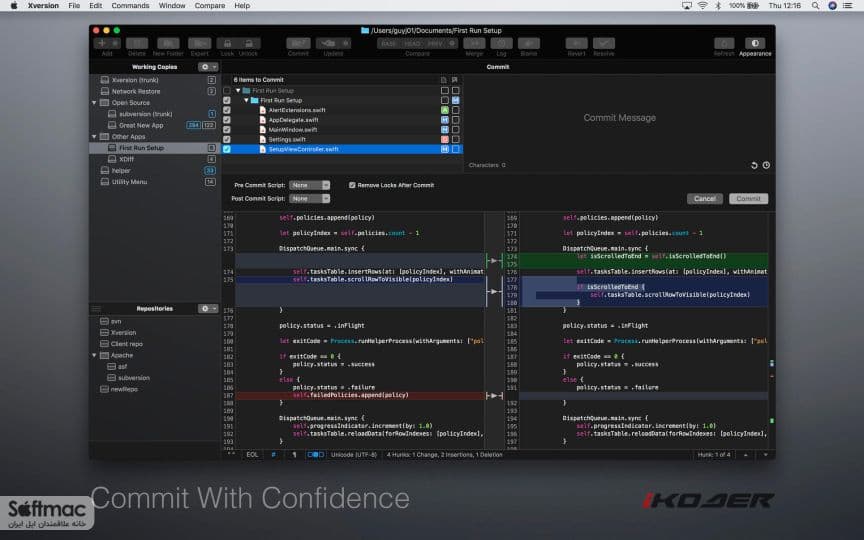Uncheck AlertExtensions.swift commit checkbox
The height and width of the screenshot is (540, 864).
pyautogui.click(x=226, y=110)
